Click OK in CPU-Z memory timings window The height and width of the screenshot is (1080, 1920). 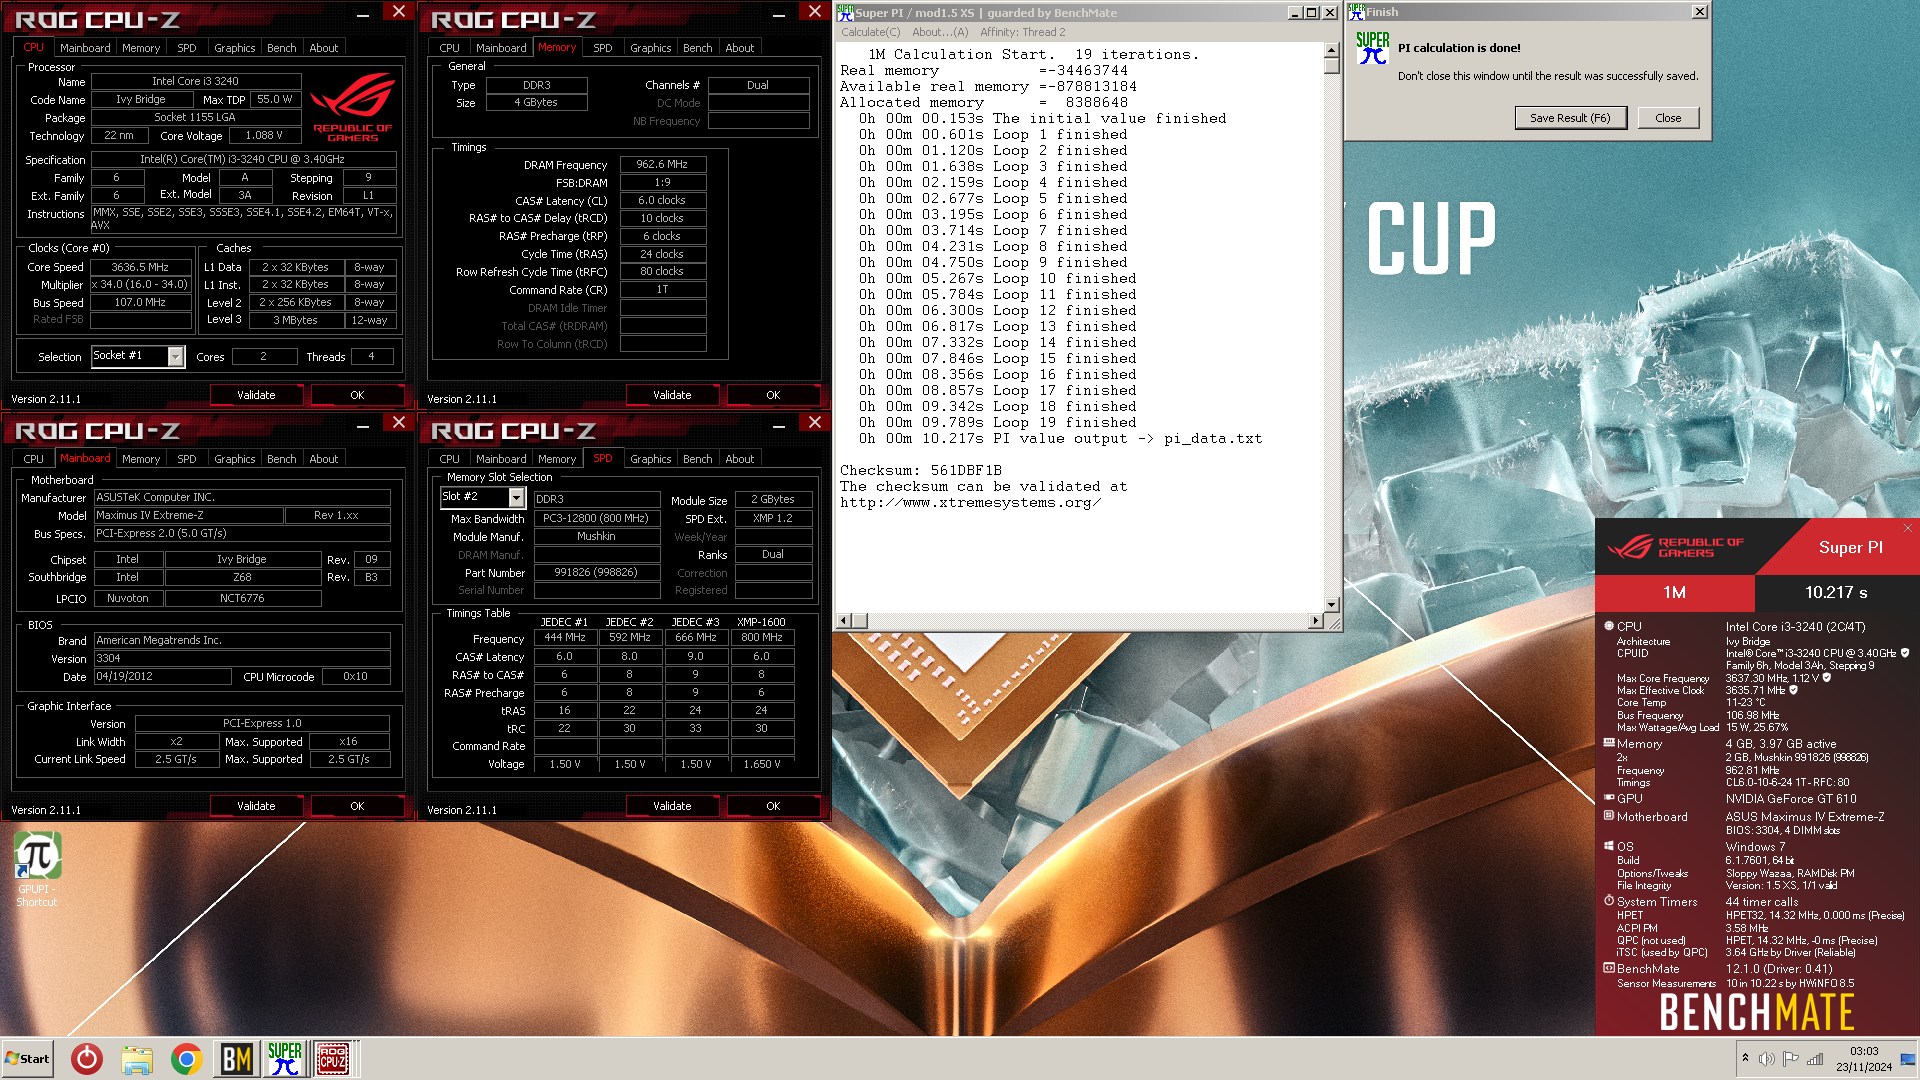coord(773,395)
